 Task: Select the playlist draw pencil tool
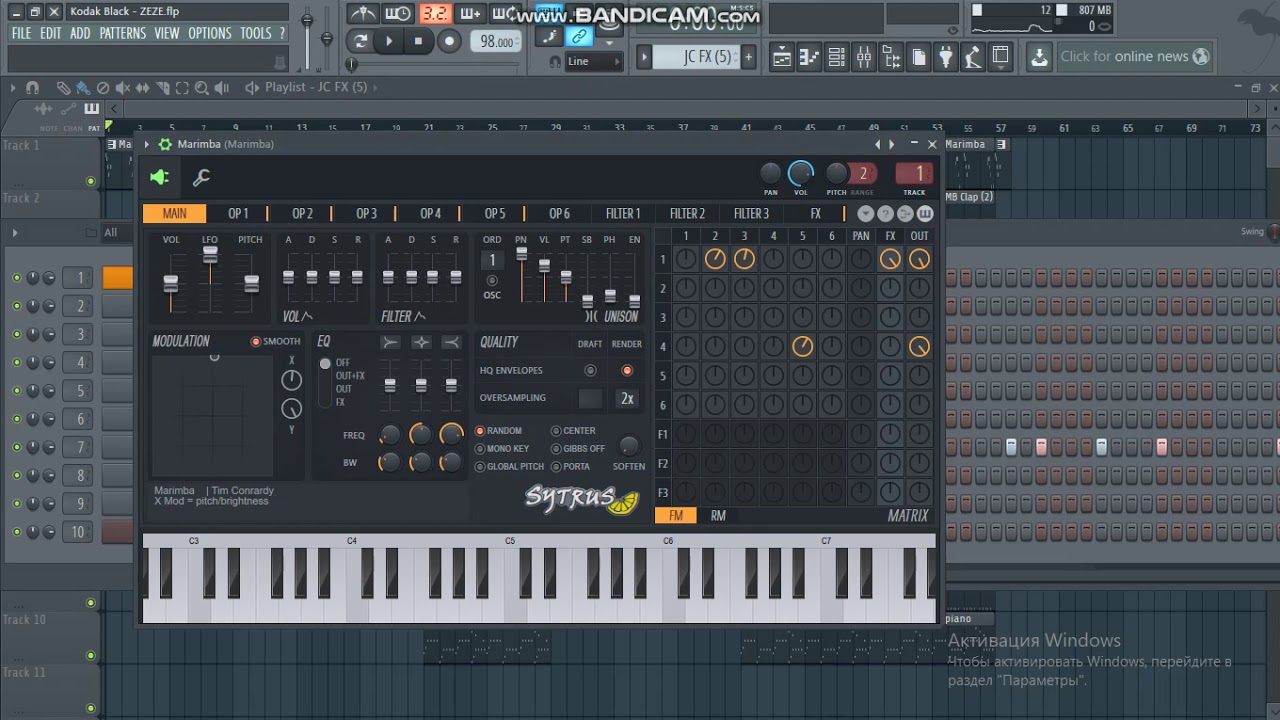click(x=63, y=88)
